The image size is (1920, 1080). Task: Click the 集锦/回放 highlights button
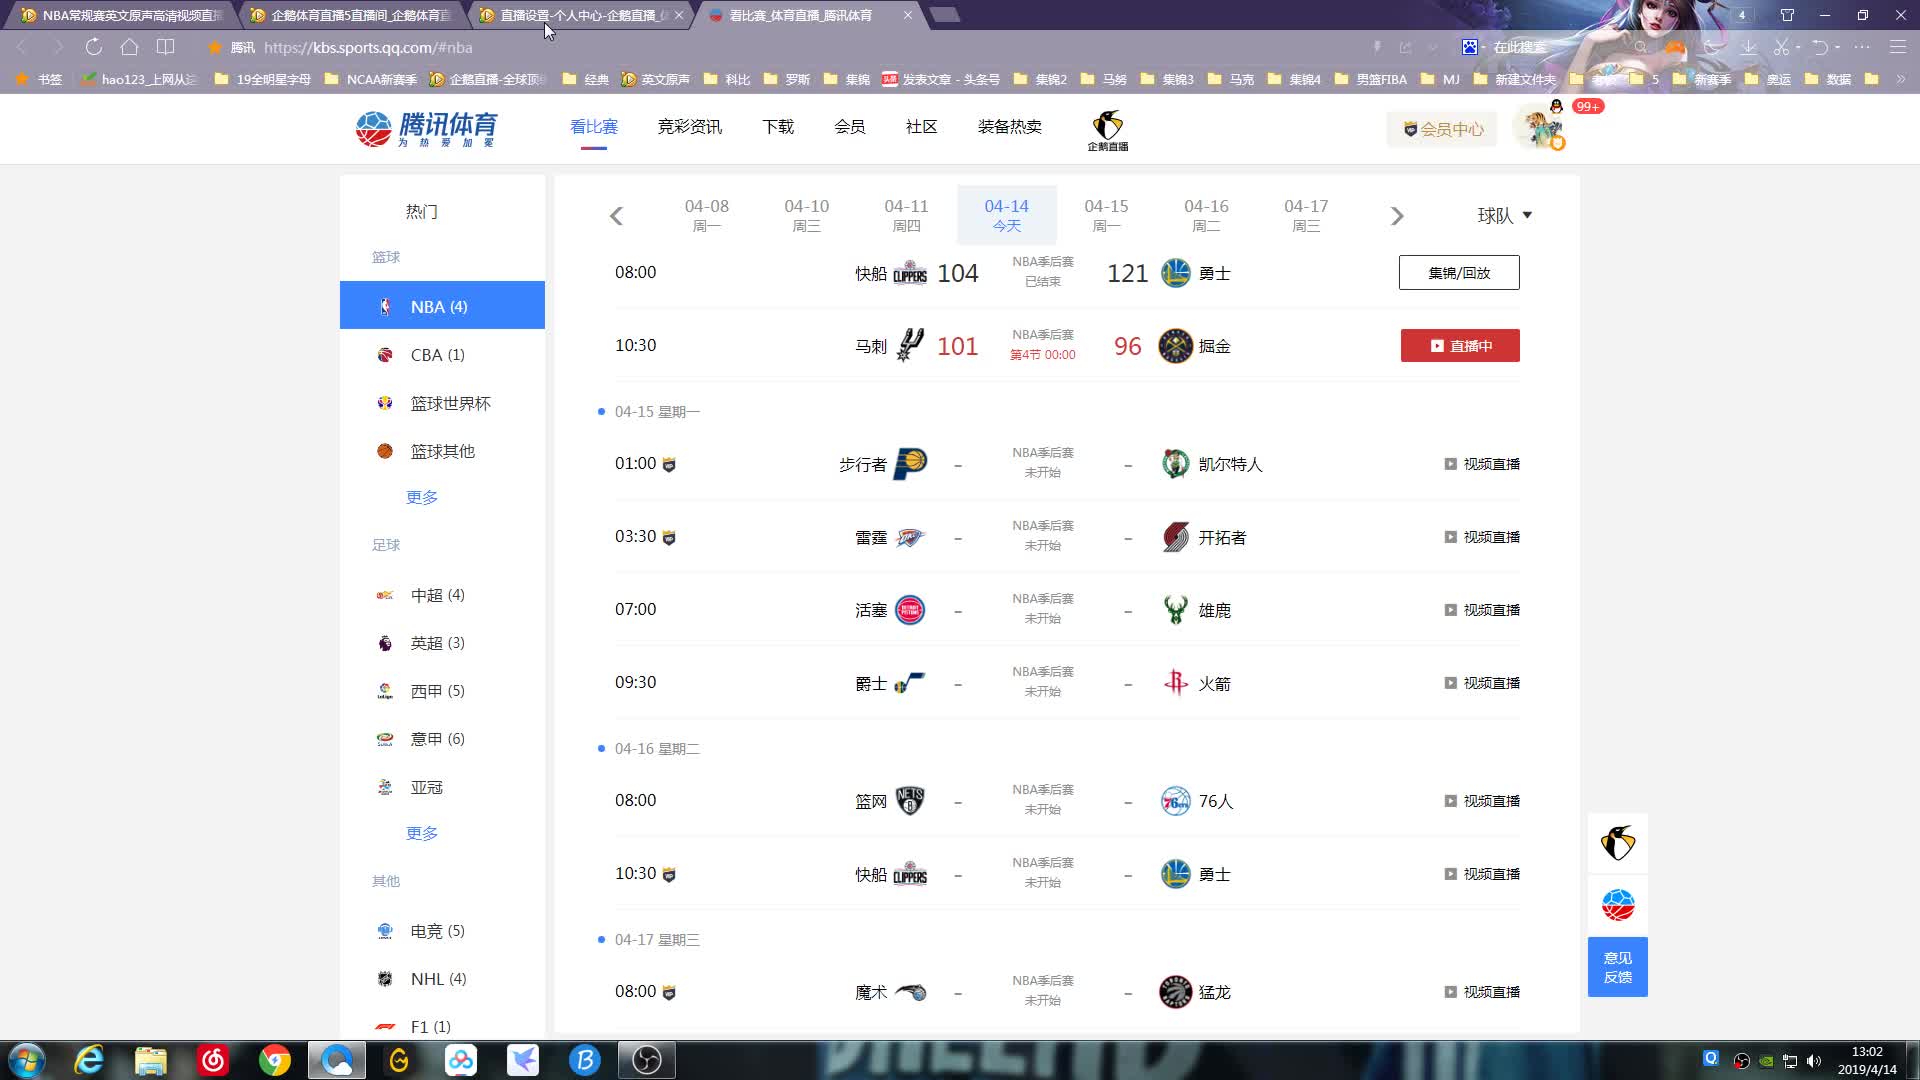tap(1458, 273)
